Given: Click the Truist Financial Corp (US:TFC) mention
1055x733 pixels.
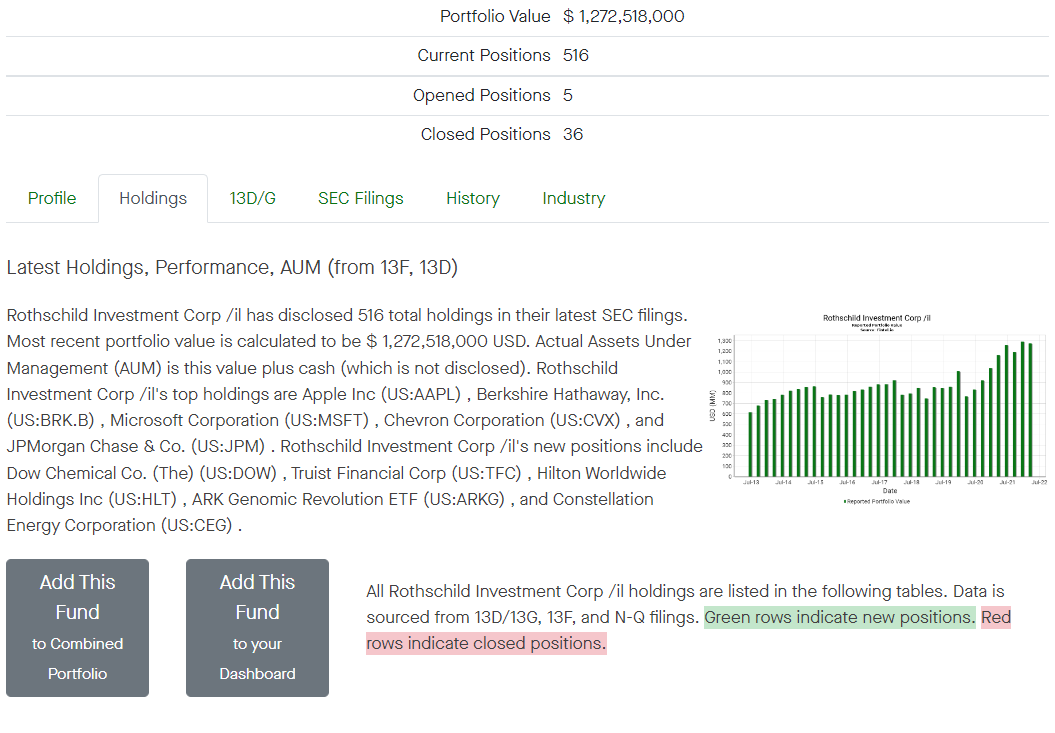Looking at the screenshot, I should [406, 473].
